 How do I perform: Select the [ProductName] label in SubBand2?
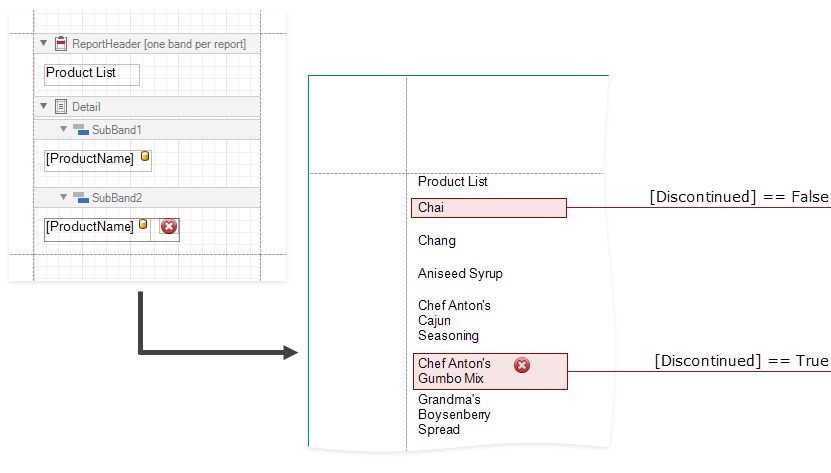[90, 227]
